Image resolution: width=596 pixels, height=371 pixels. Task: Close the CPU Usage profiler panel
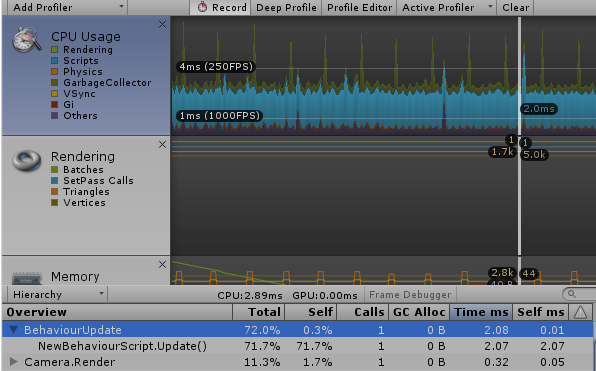pyautogui.click(x=162, y=25)
